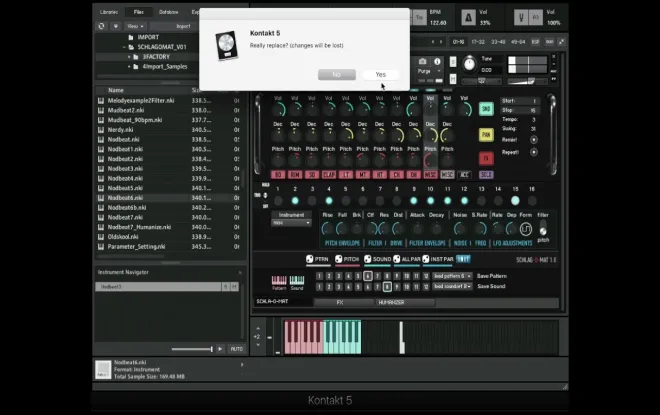Click the instrument volume slider
This screenshot has height=415, width=660.
(527, 81)
